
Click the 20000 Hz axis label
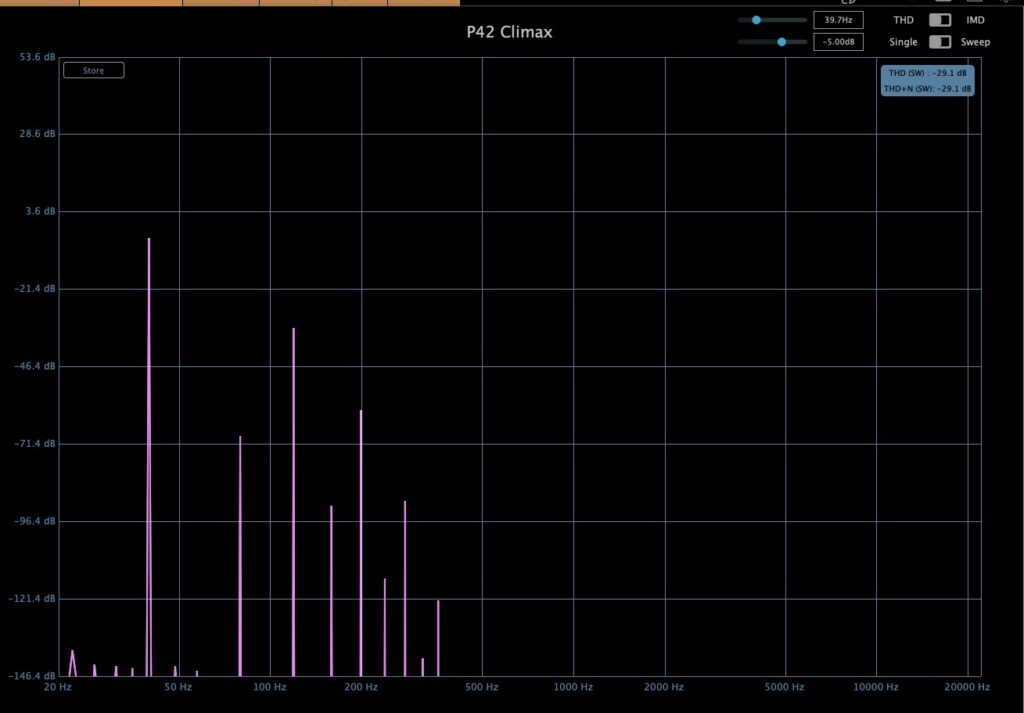point(967,687)
